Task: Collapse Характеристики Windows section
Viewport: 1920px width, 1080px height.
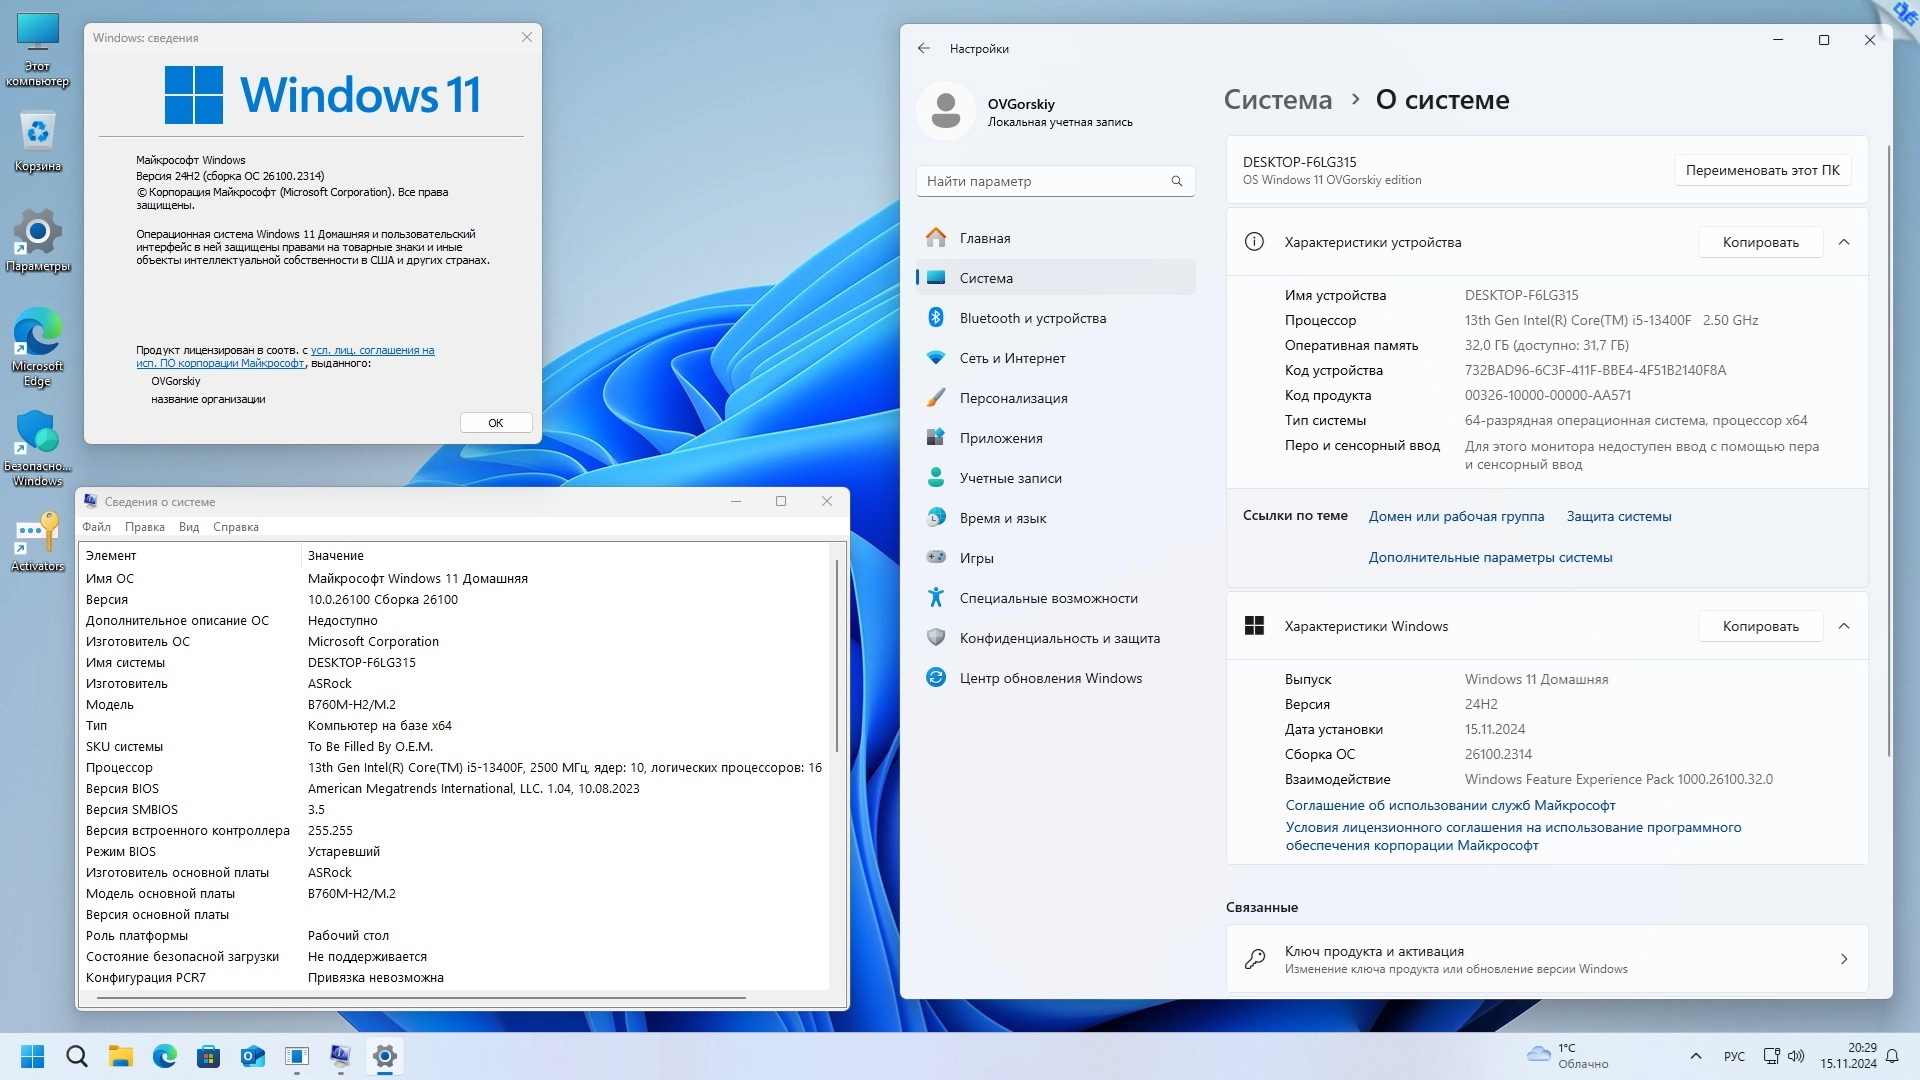Action: (x=1844, y=626)
